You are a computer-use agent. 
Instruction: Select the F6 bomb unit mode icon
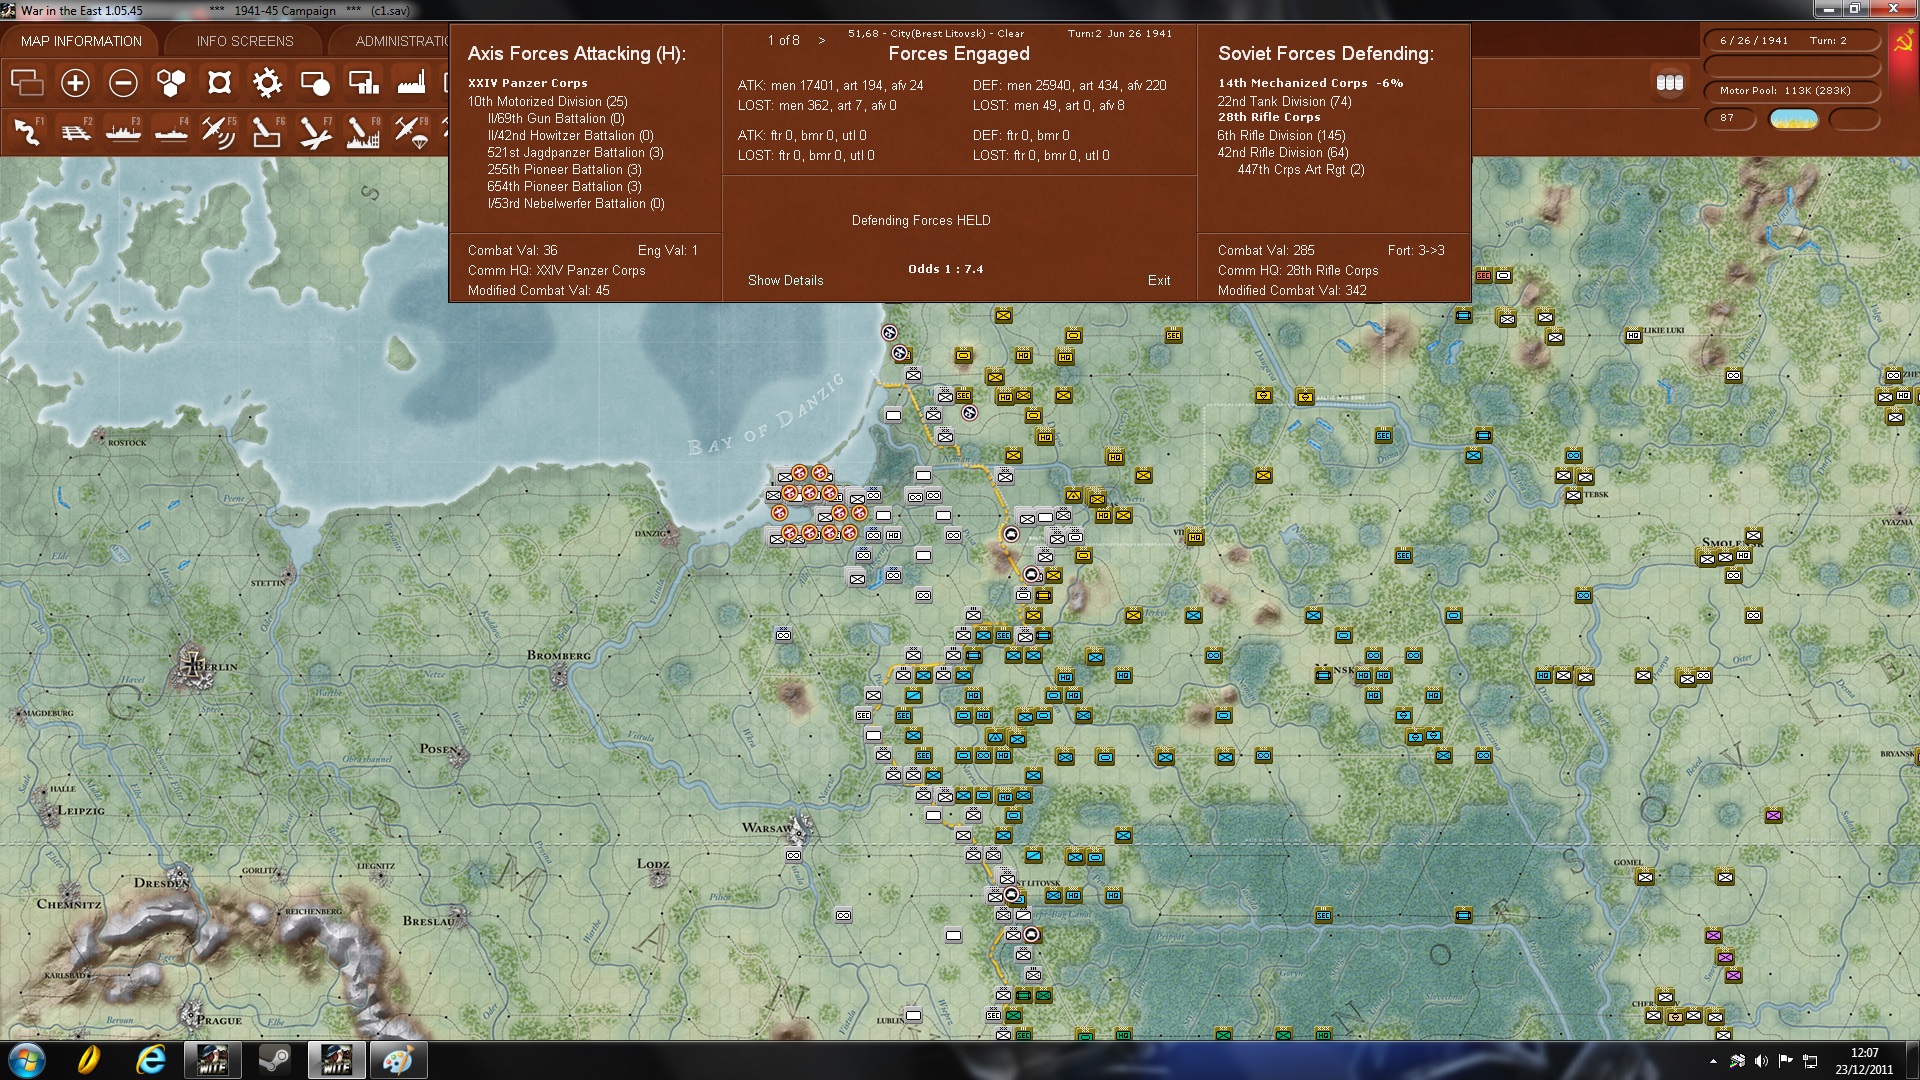click(x=267, y=131)
